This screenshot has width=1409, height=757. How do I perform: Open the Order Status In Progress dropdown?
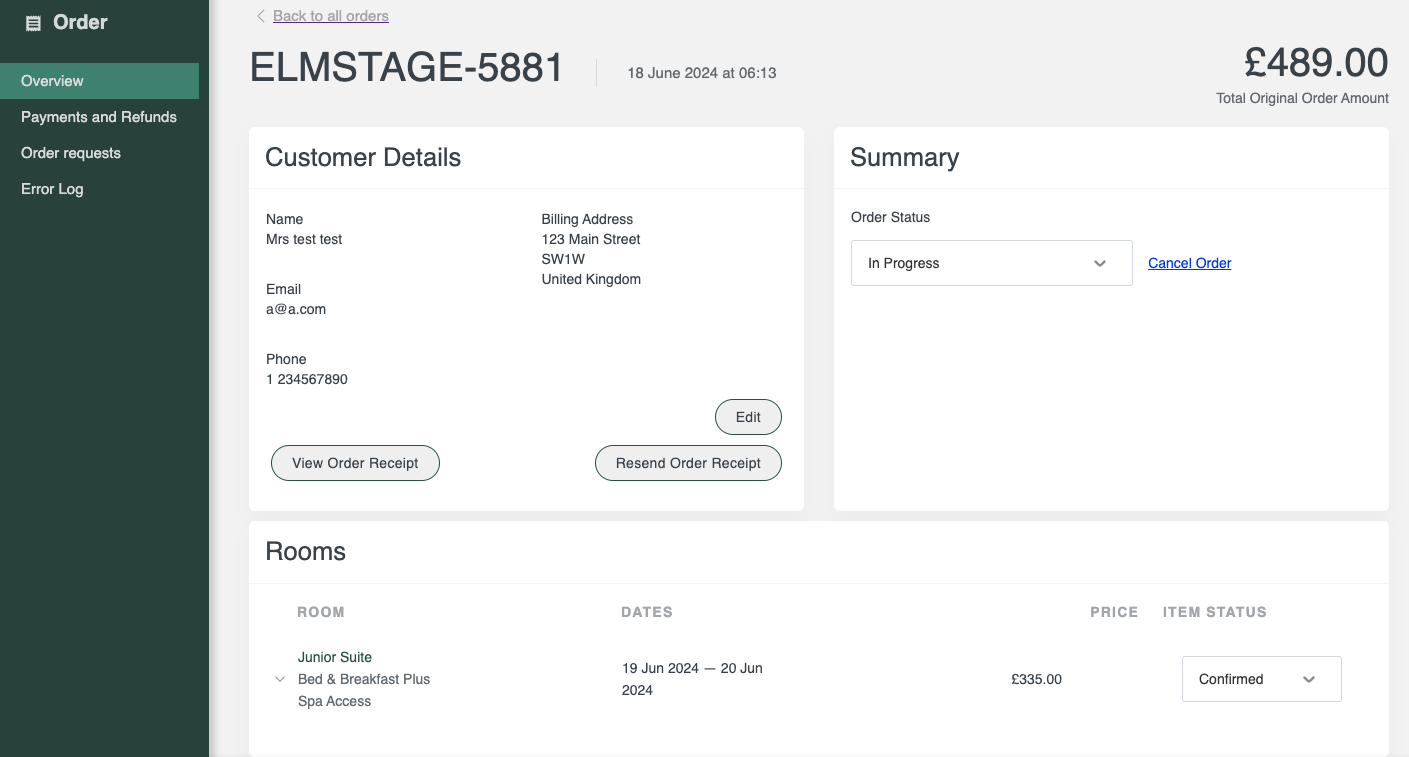point(992,263)
